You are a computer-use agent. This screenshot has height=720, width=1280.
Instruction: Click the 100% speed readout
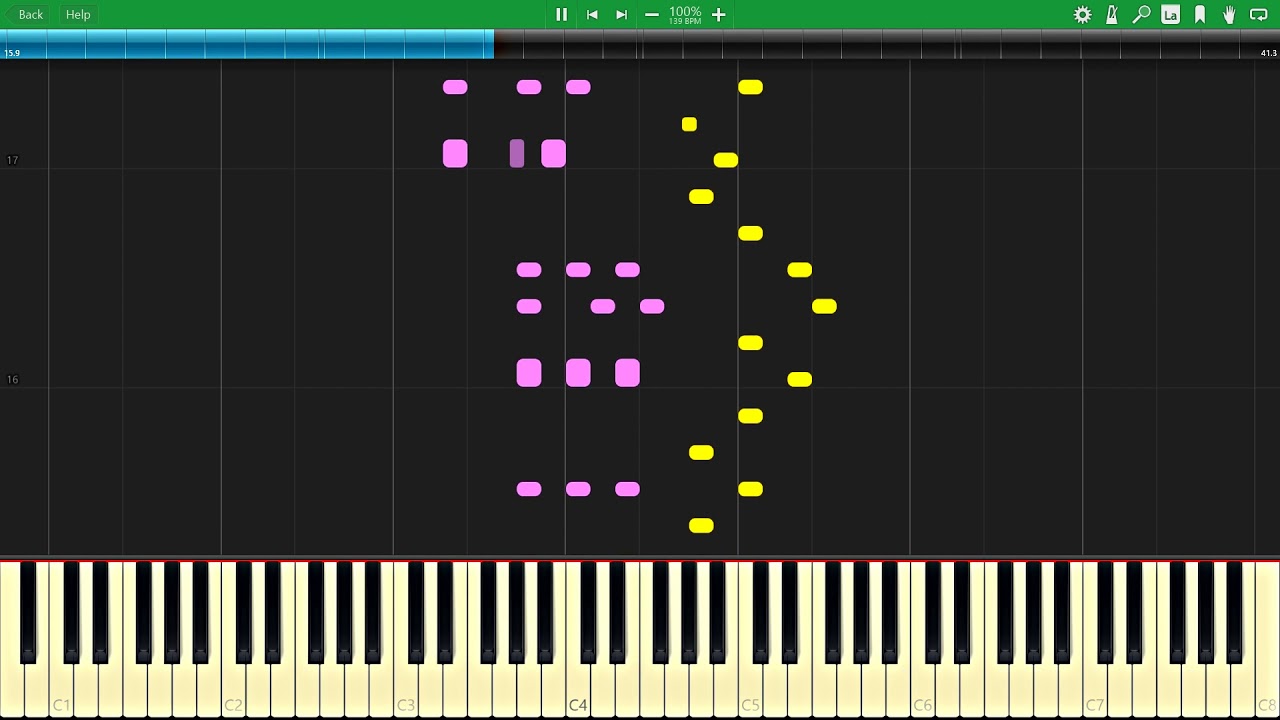pyautogui.click(x=685, y=11)
